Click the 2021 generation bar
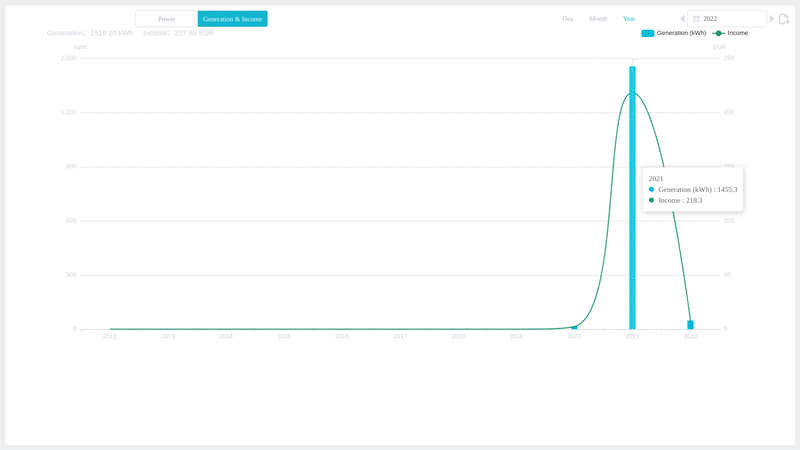Screen dimensions: 800x450 pyautogui.click(x=632, y=200)
